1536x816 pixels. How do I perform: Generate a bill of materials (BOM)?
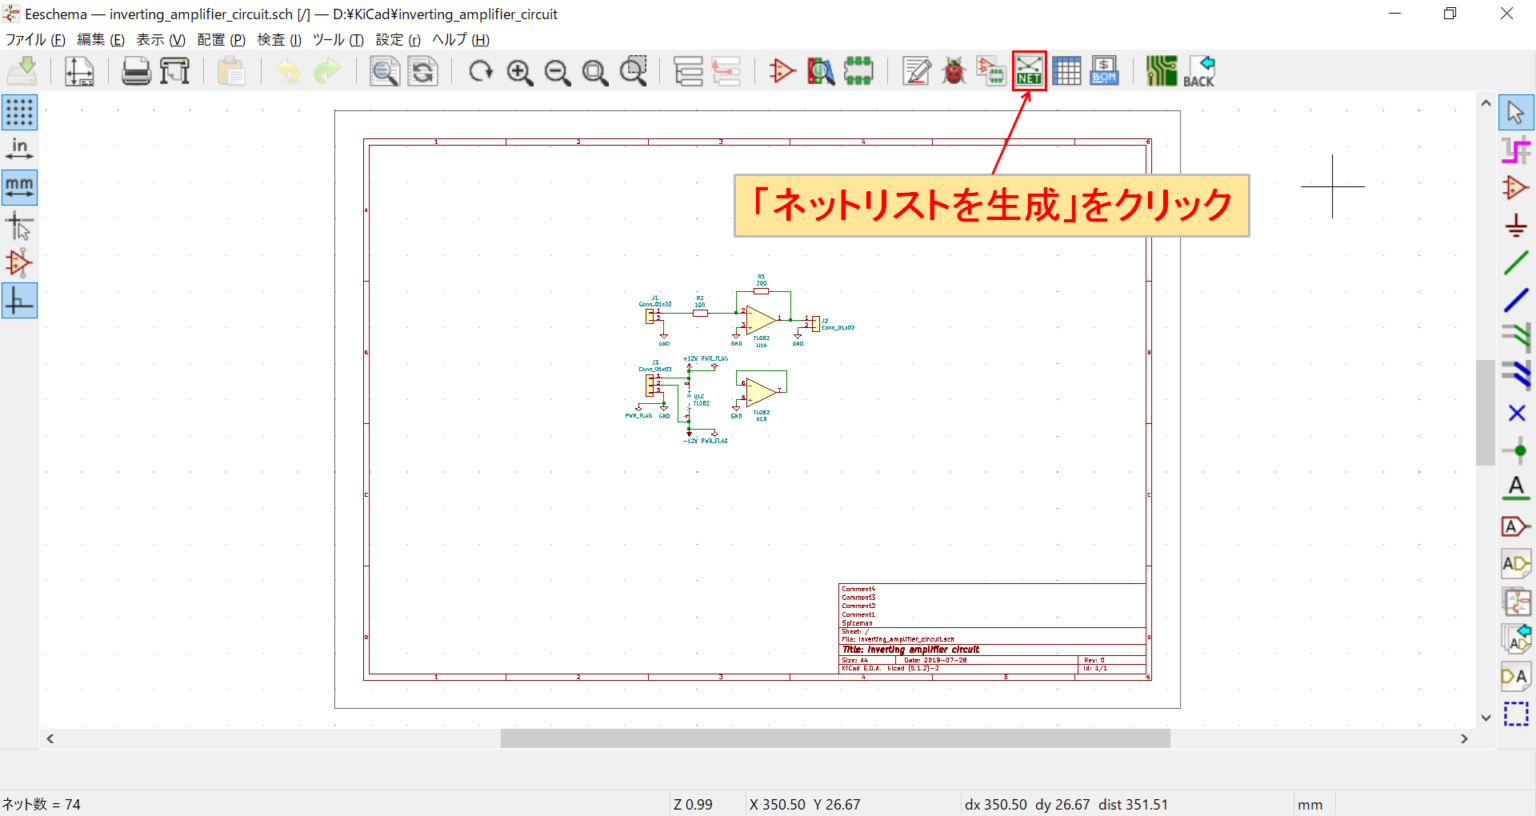(1103, 70)
